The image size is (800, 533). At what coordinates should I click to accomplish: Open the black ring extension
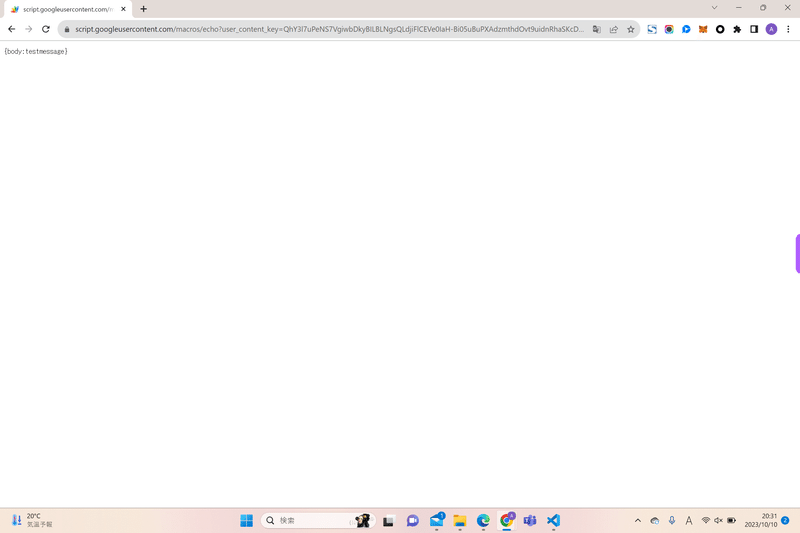click(720, 29)
